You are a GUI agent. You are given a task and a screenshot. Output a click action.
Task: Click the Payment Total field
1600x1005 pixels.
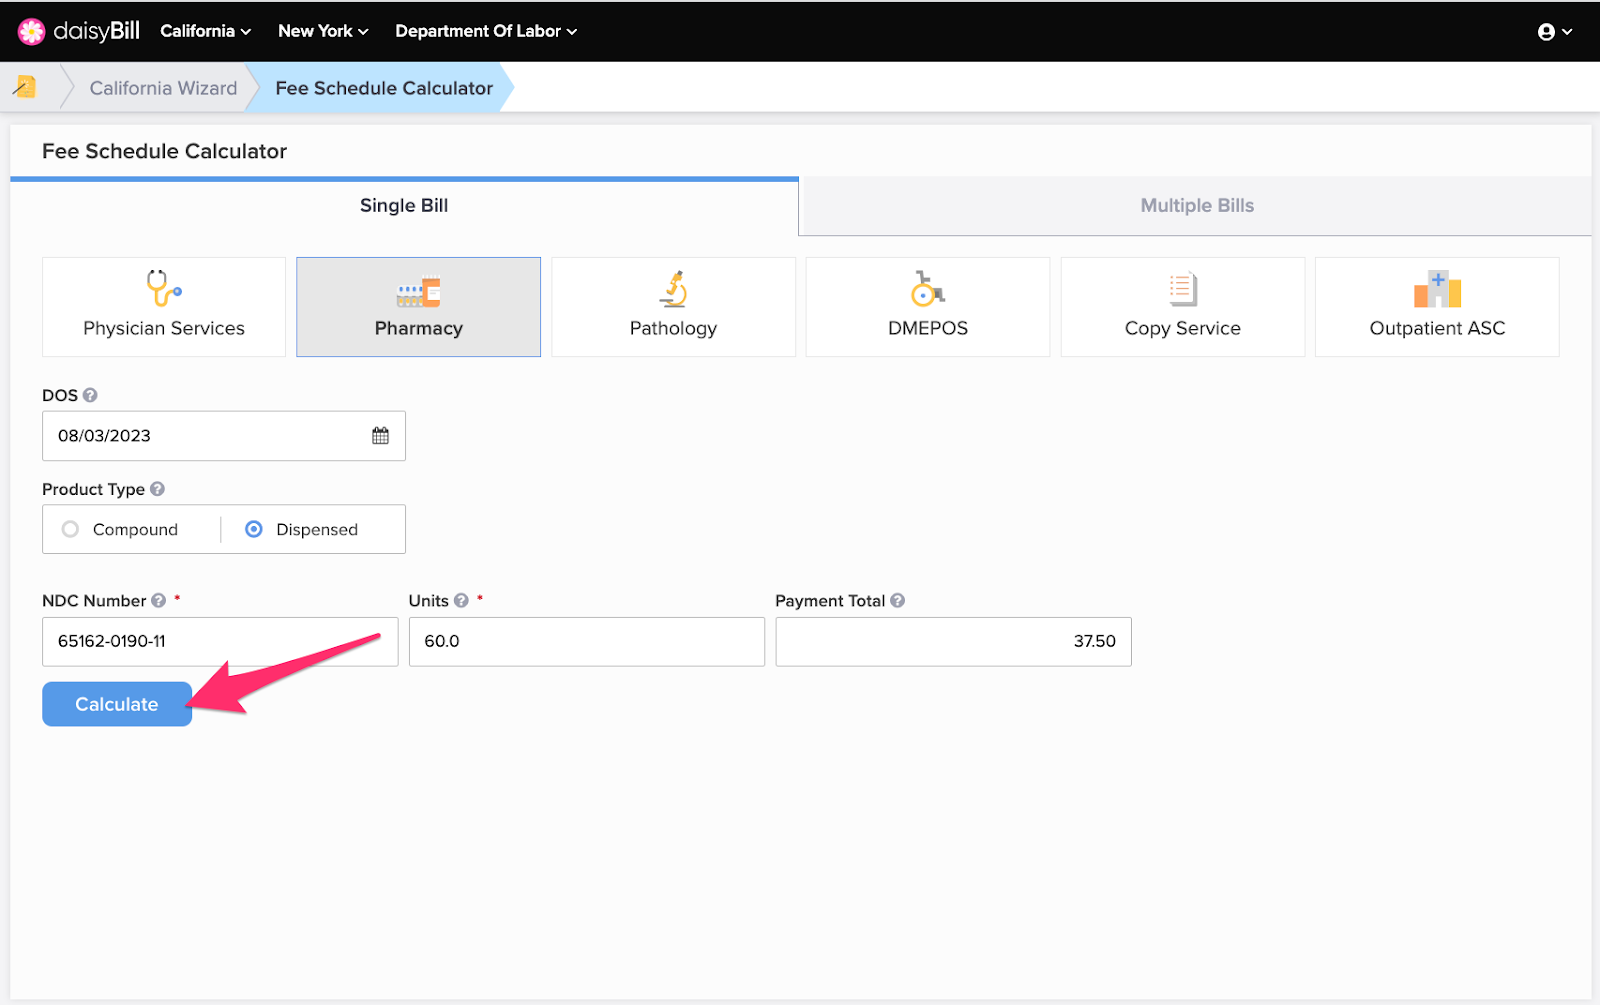(953, 641)
